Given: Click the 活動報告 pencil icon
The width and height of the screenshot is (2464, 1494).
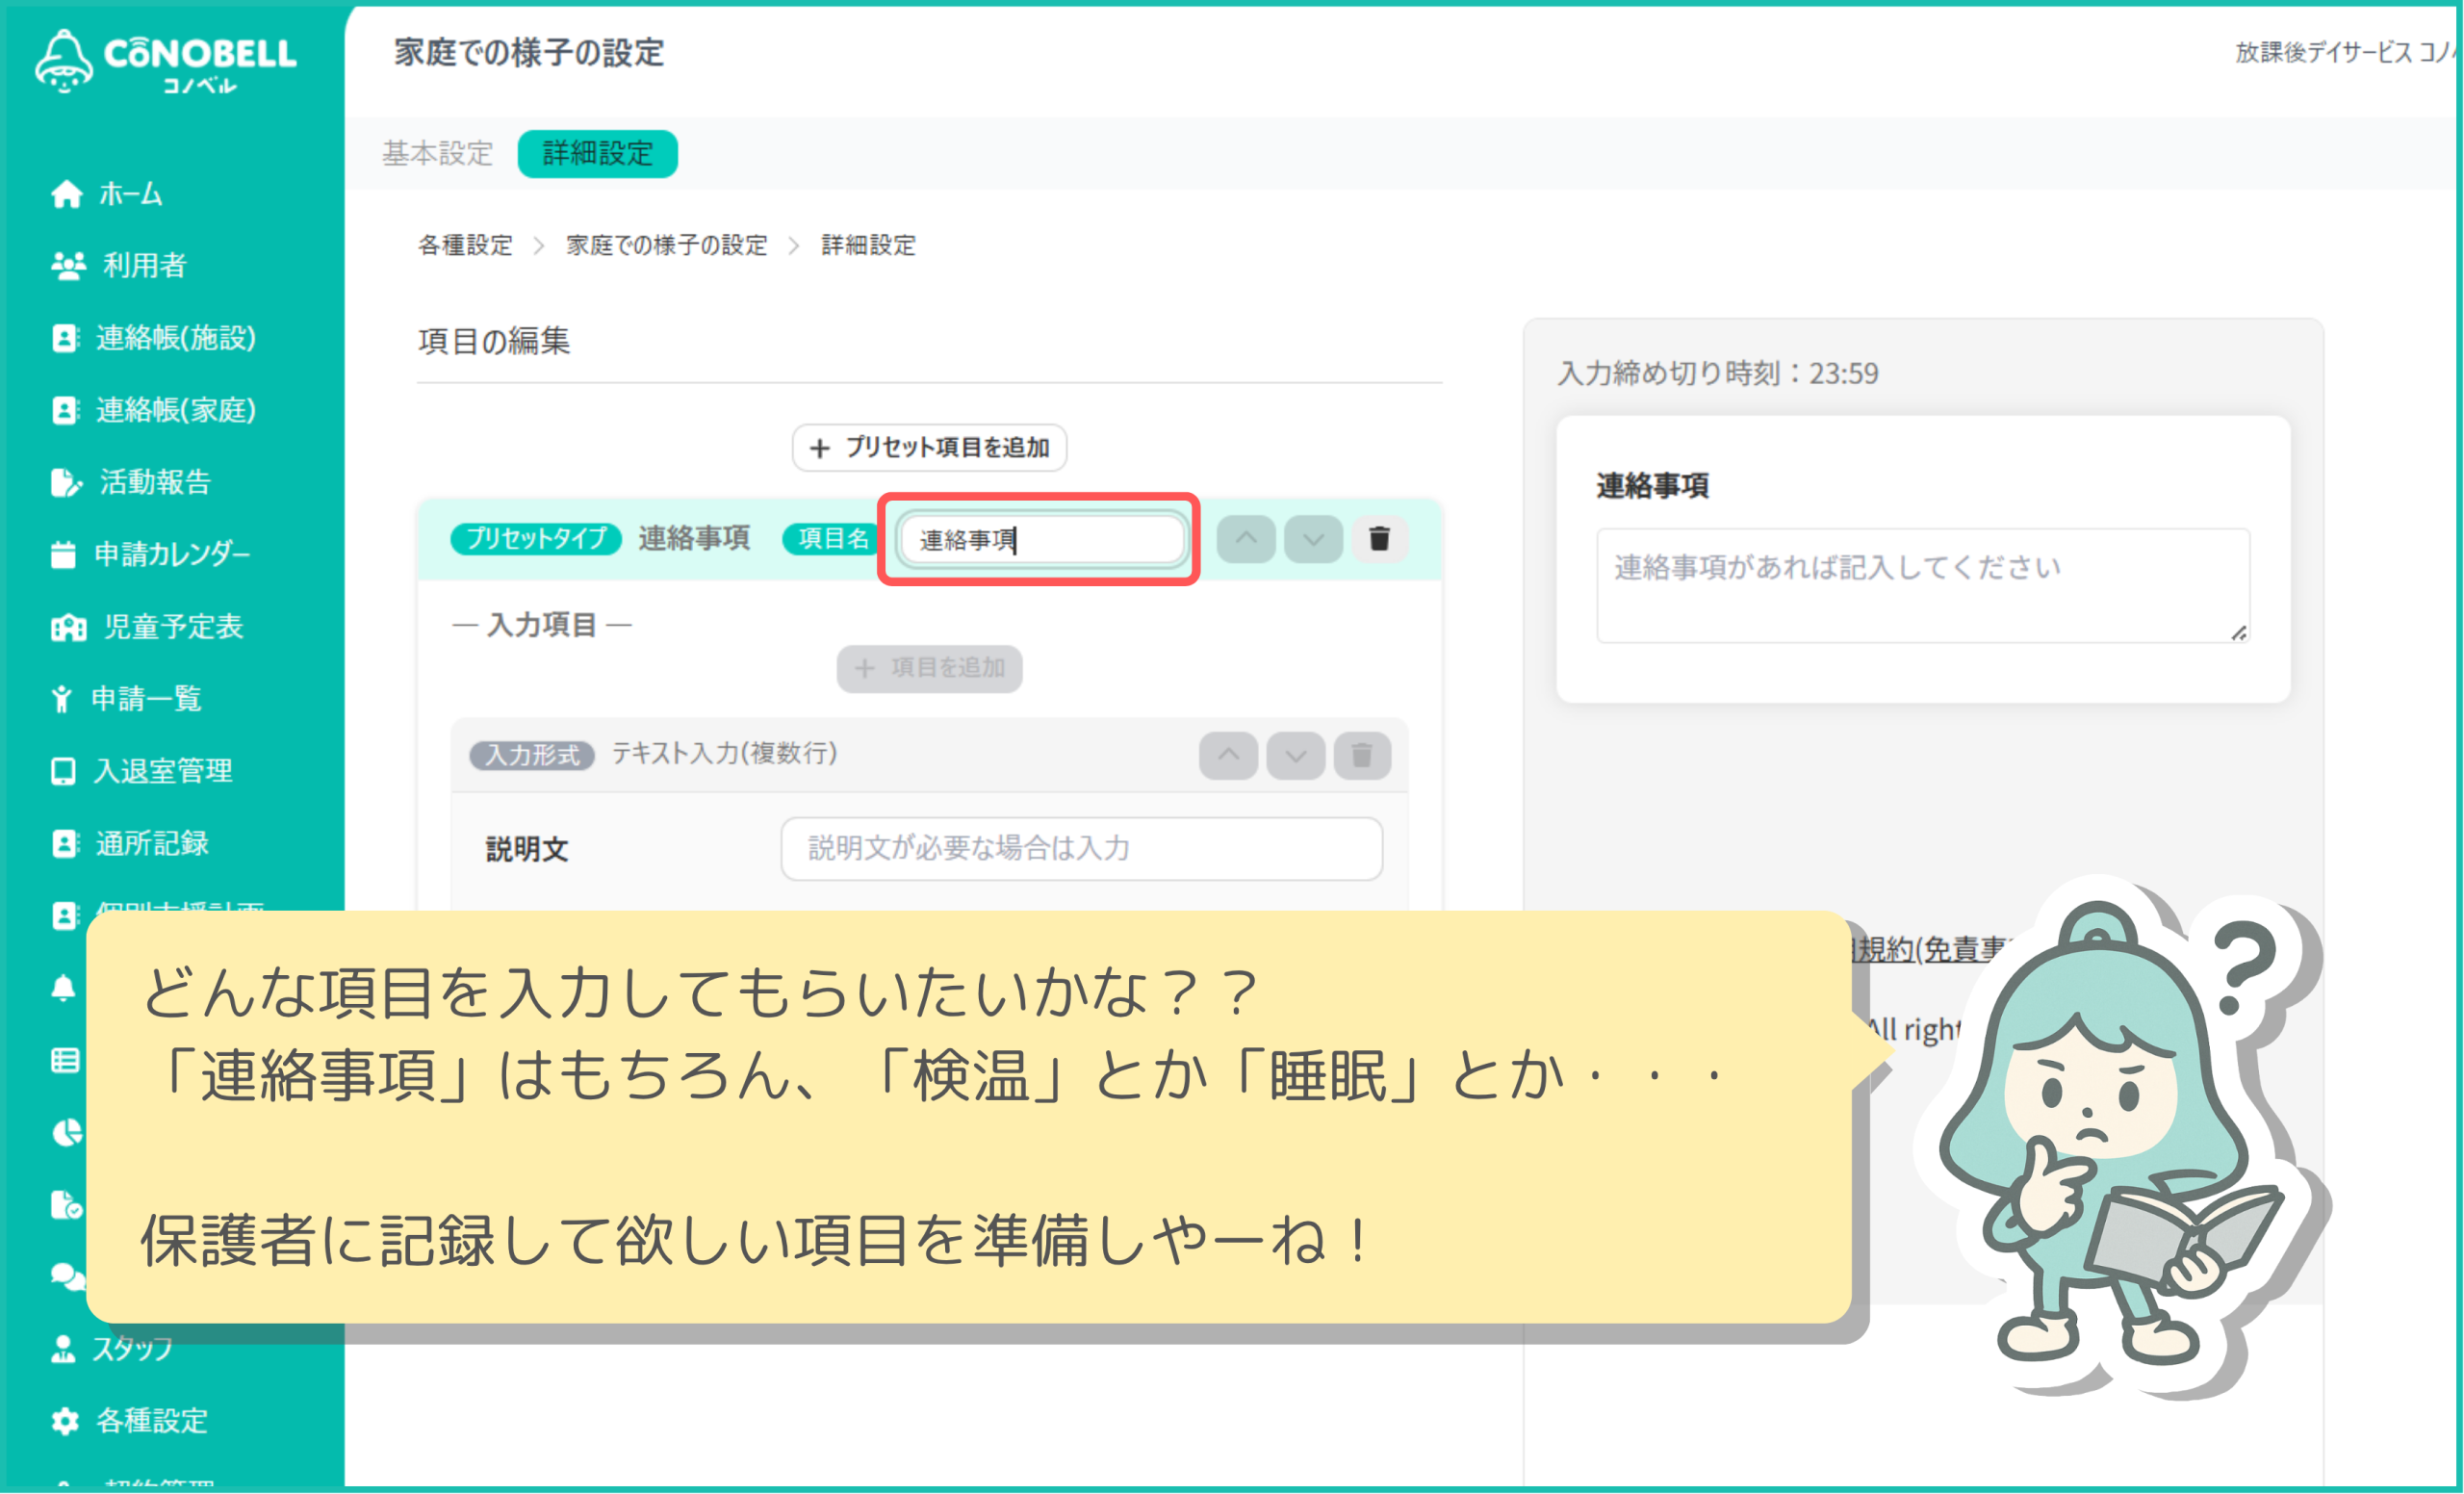Looking at the screenshot, I should pos(65,483).
